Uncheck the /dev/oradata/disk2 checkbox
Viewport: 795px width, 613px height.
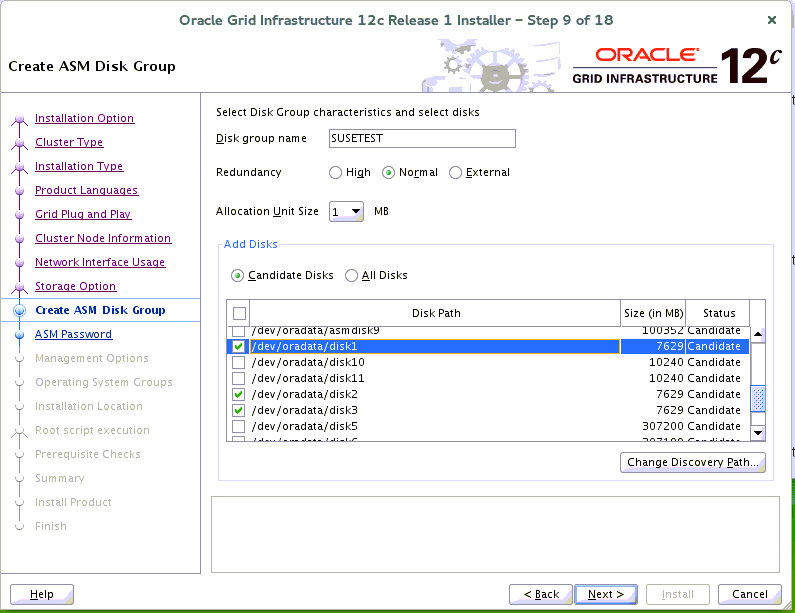point(238,394)
